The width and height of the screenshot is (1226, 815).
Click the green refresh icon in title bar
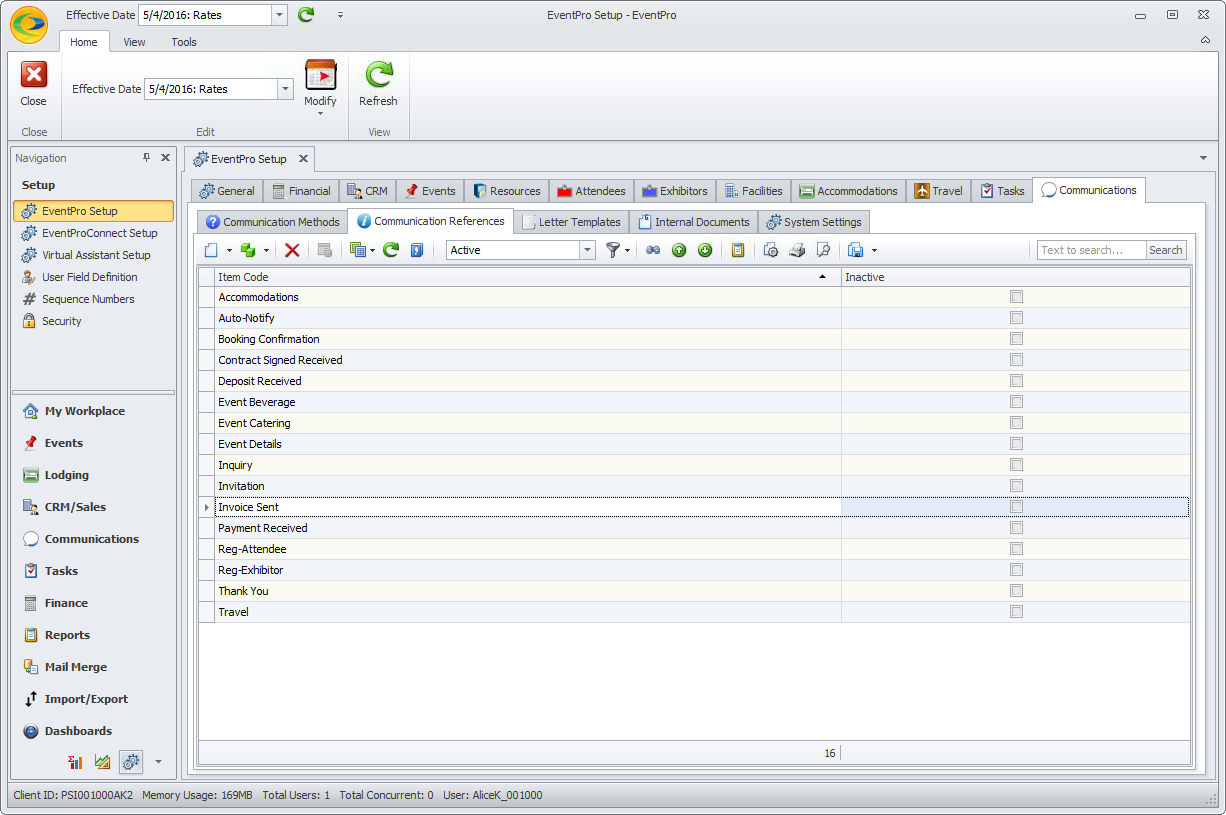coord(306,15)
